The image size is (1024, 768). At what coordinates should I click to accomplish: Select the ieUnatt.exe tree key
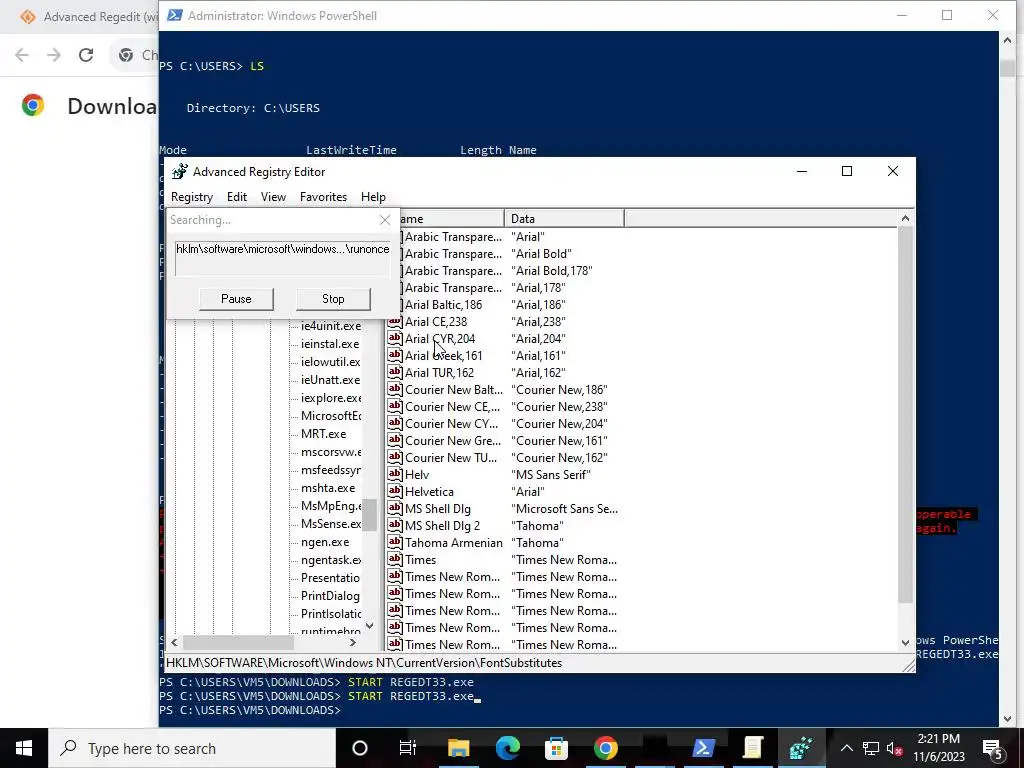(x=330, y=379)
